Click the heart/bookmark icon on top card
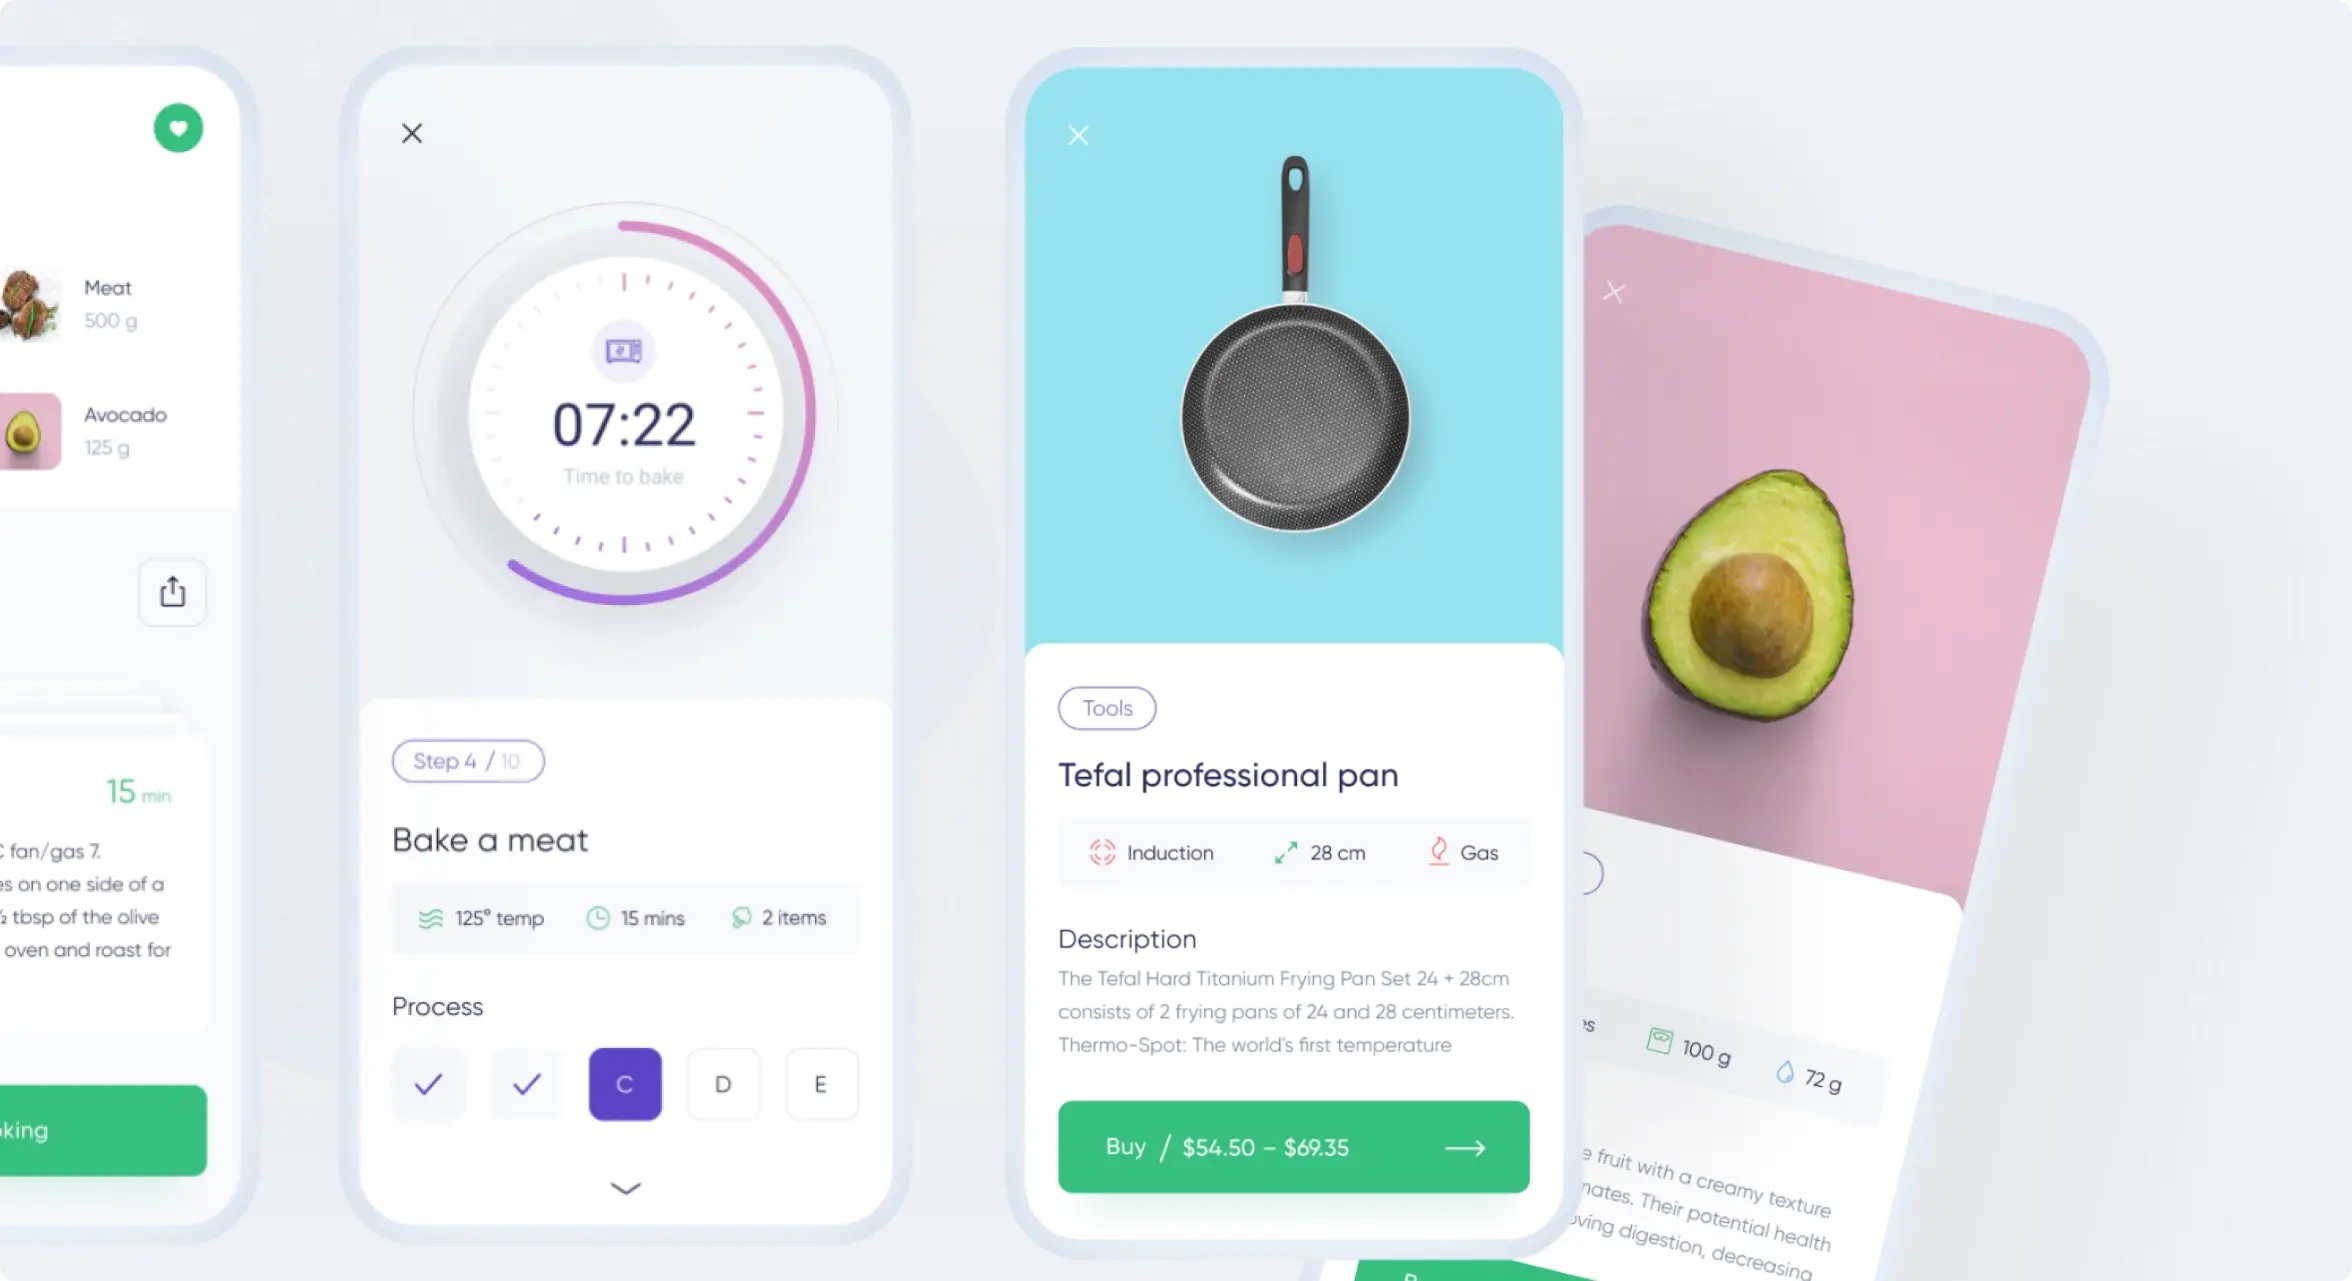 (178, 128)
